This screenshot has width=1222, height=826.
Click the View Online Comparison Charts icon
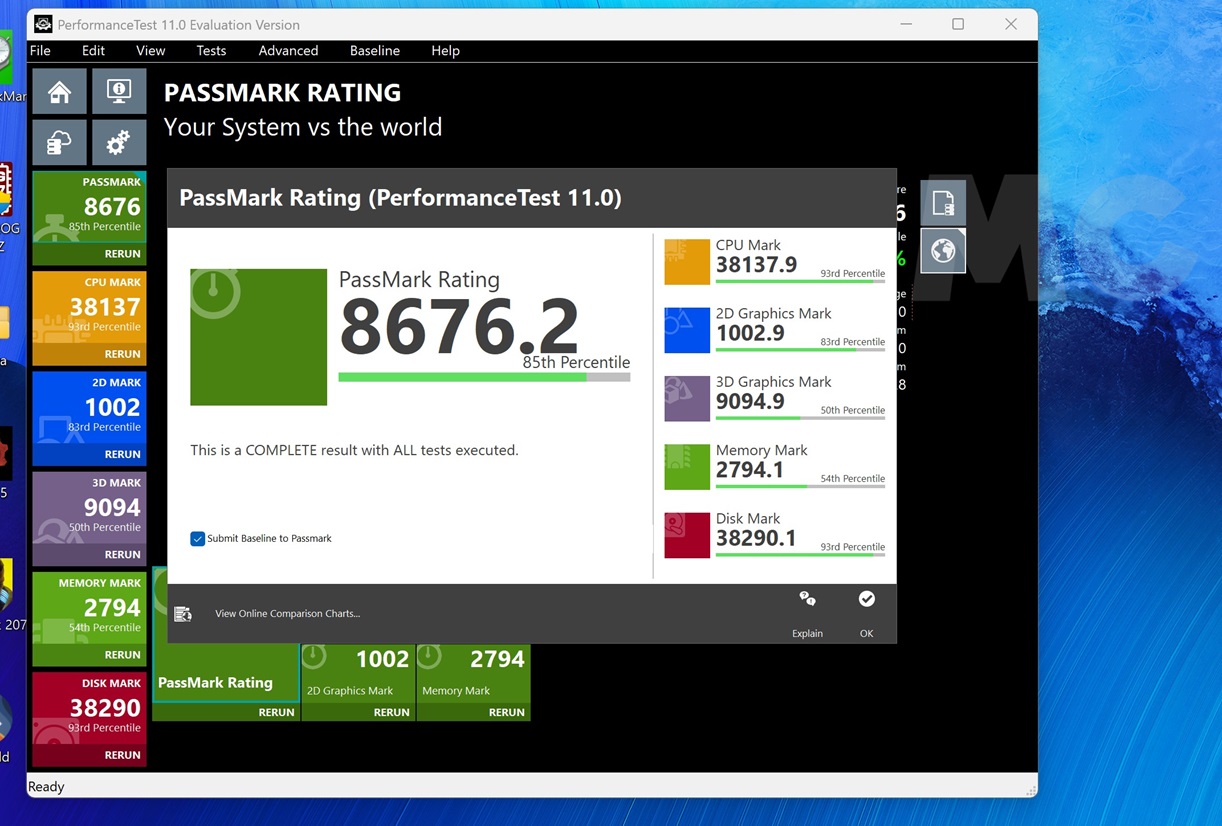point(183,613)
